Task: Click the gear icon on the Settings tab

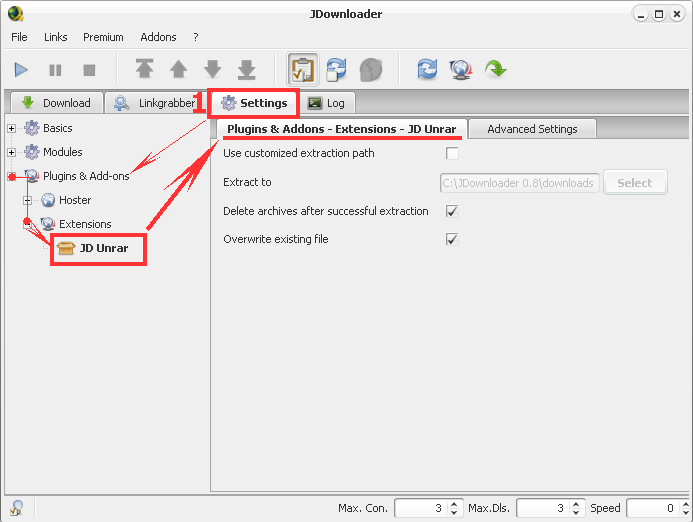Action: 228,103
